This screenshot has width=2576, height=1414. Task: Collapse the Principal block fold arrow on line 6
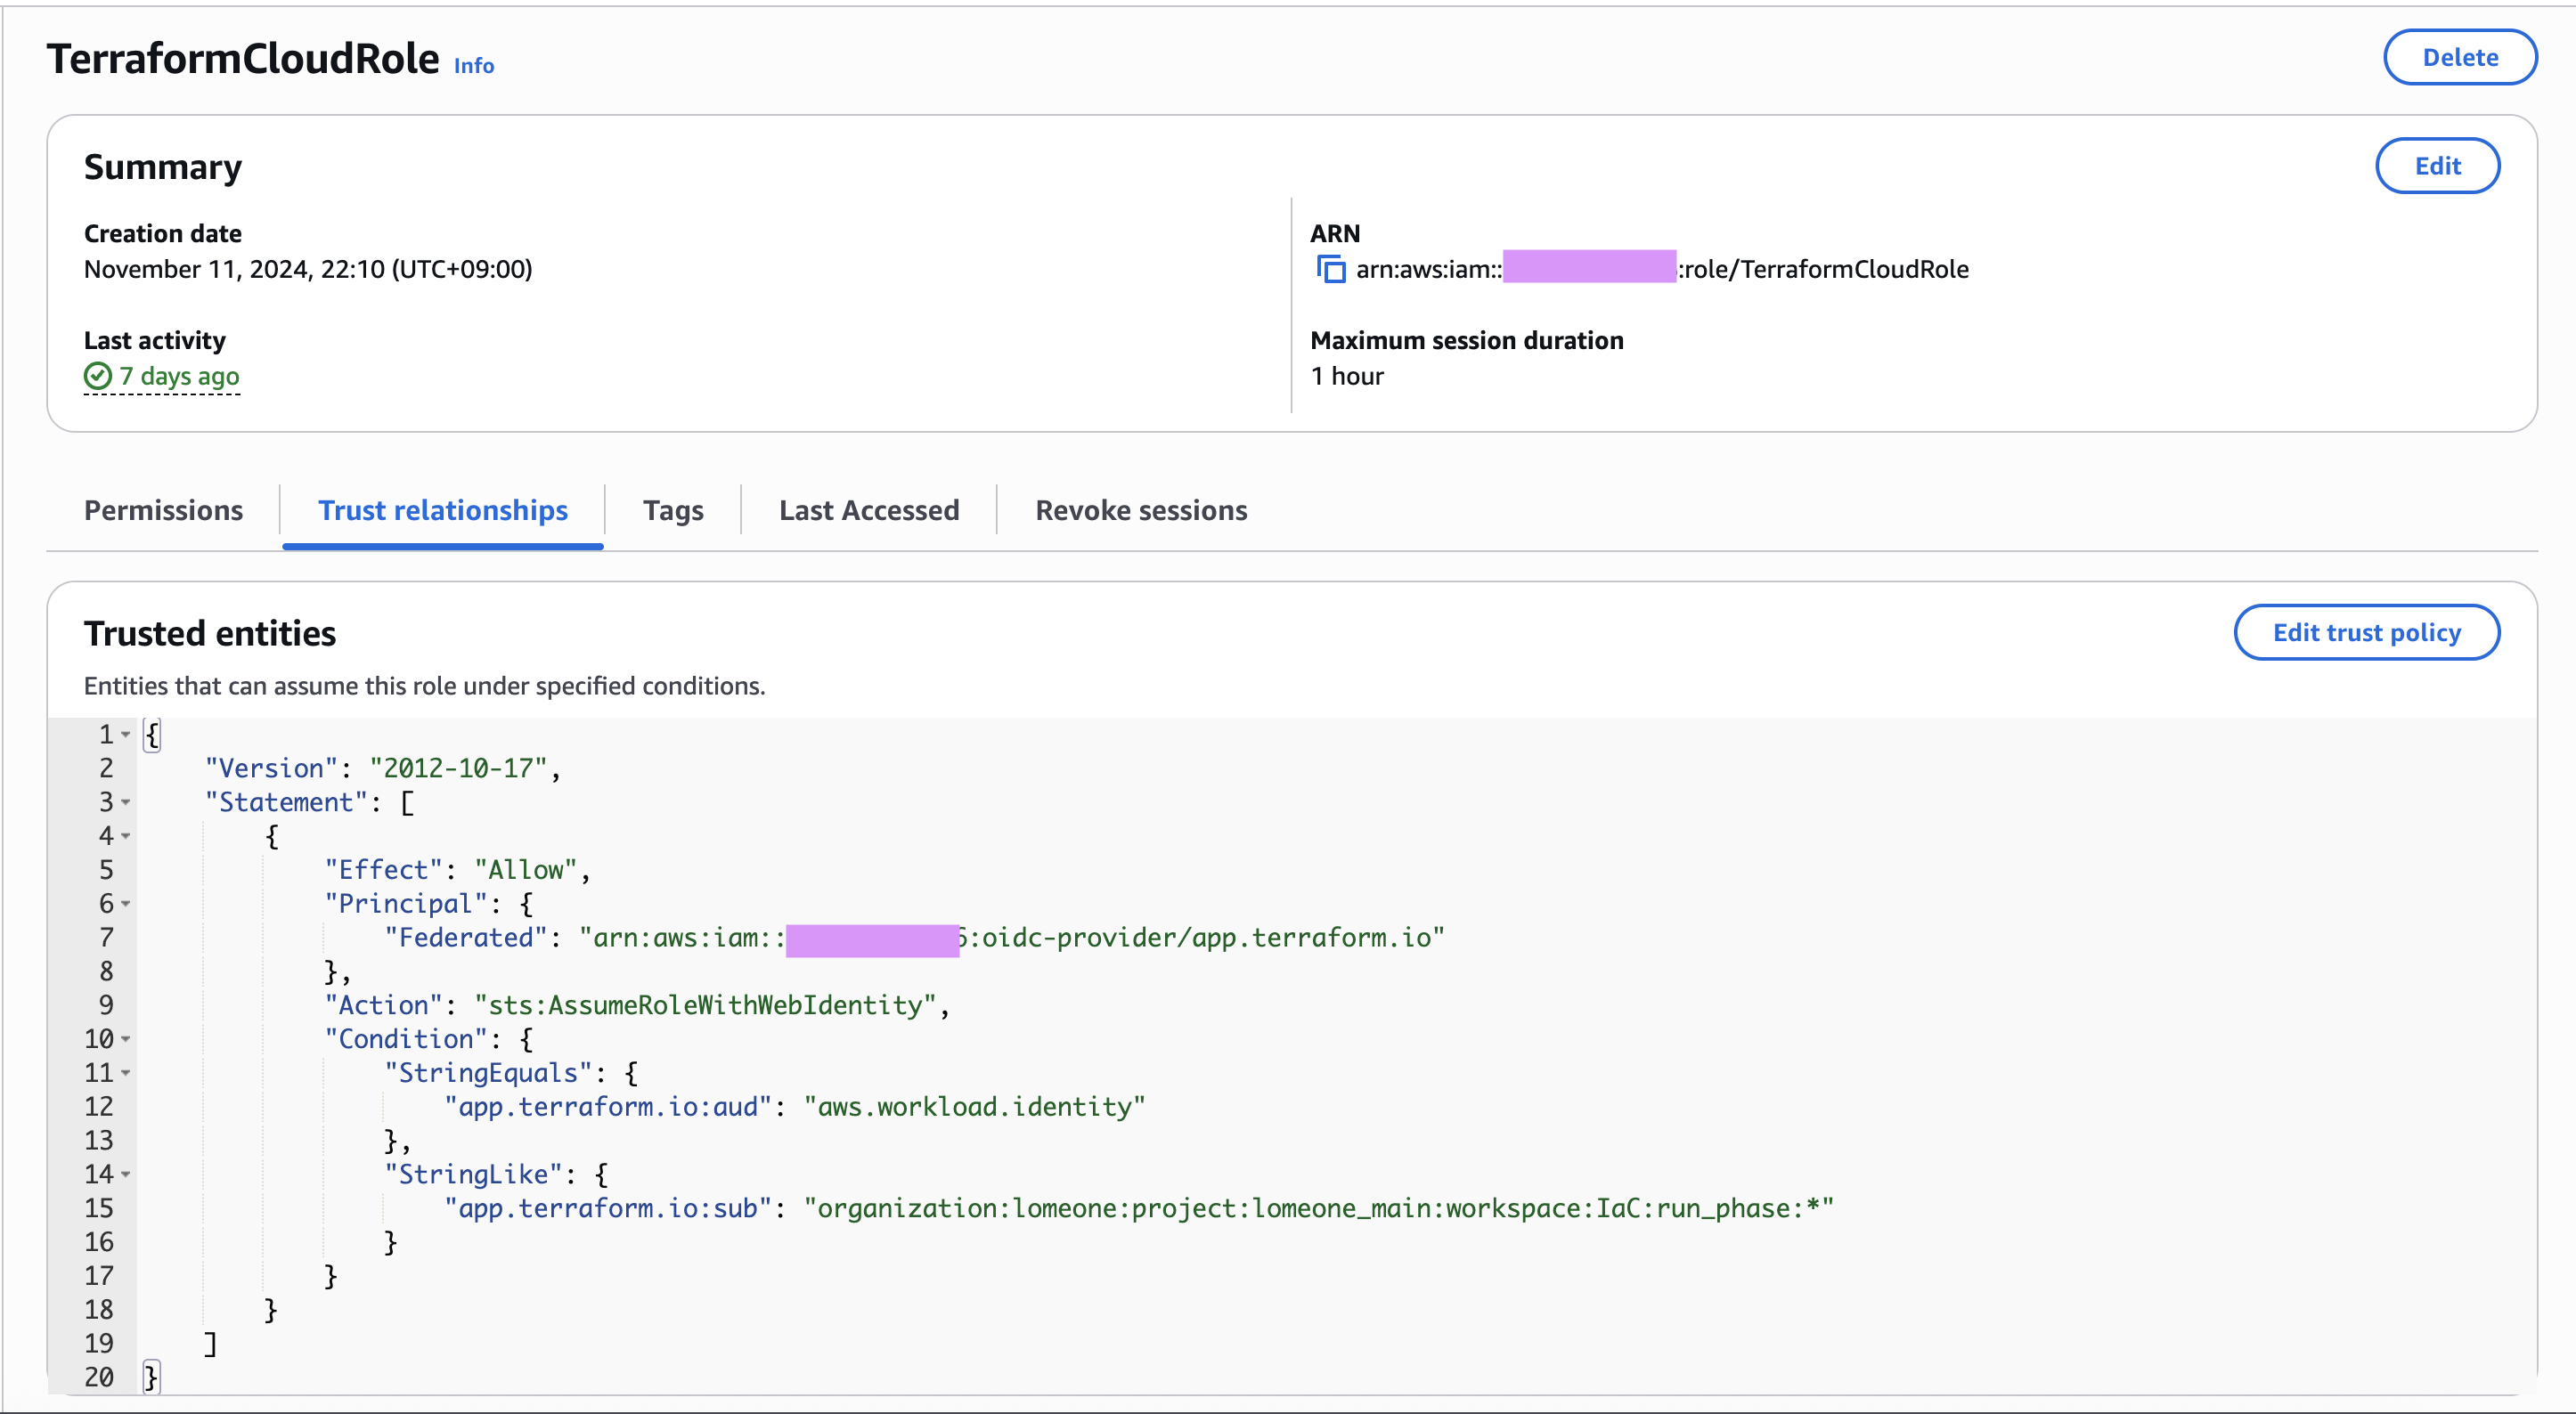pyautogui.click(x=126, y=903)
